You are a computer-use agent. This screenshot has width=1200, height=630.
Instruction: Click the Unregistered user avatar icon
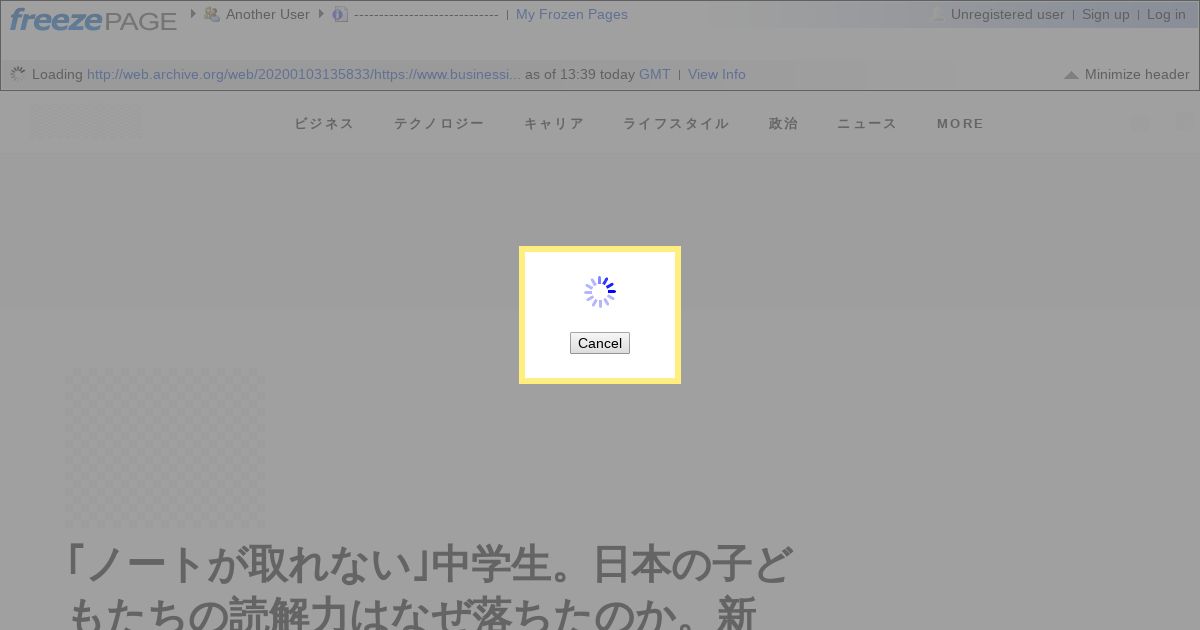938,14
